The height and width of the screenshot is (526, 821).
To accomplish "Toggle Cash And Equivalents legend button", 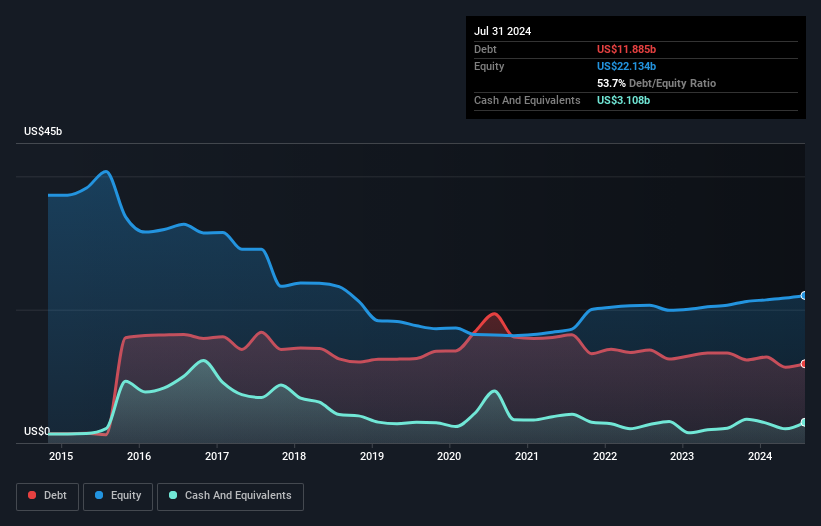I will coord(230,496).
